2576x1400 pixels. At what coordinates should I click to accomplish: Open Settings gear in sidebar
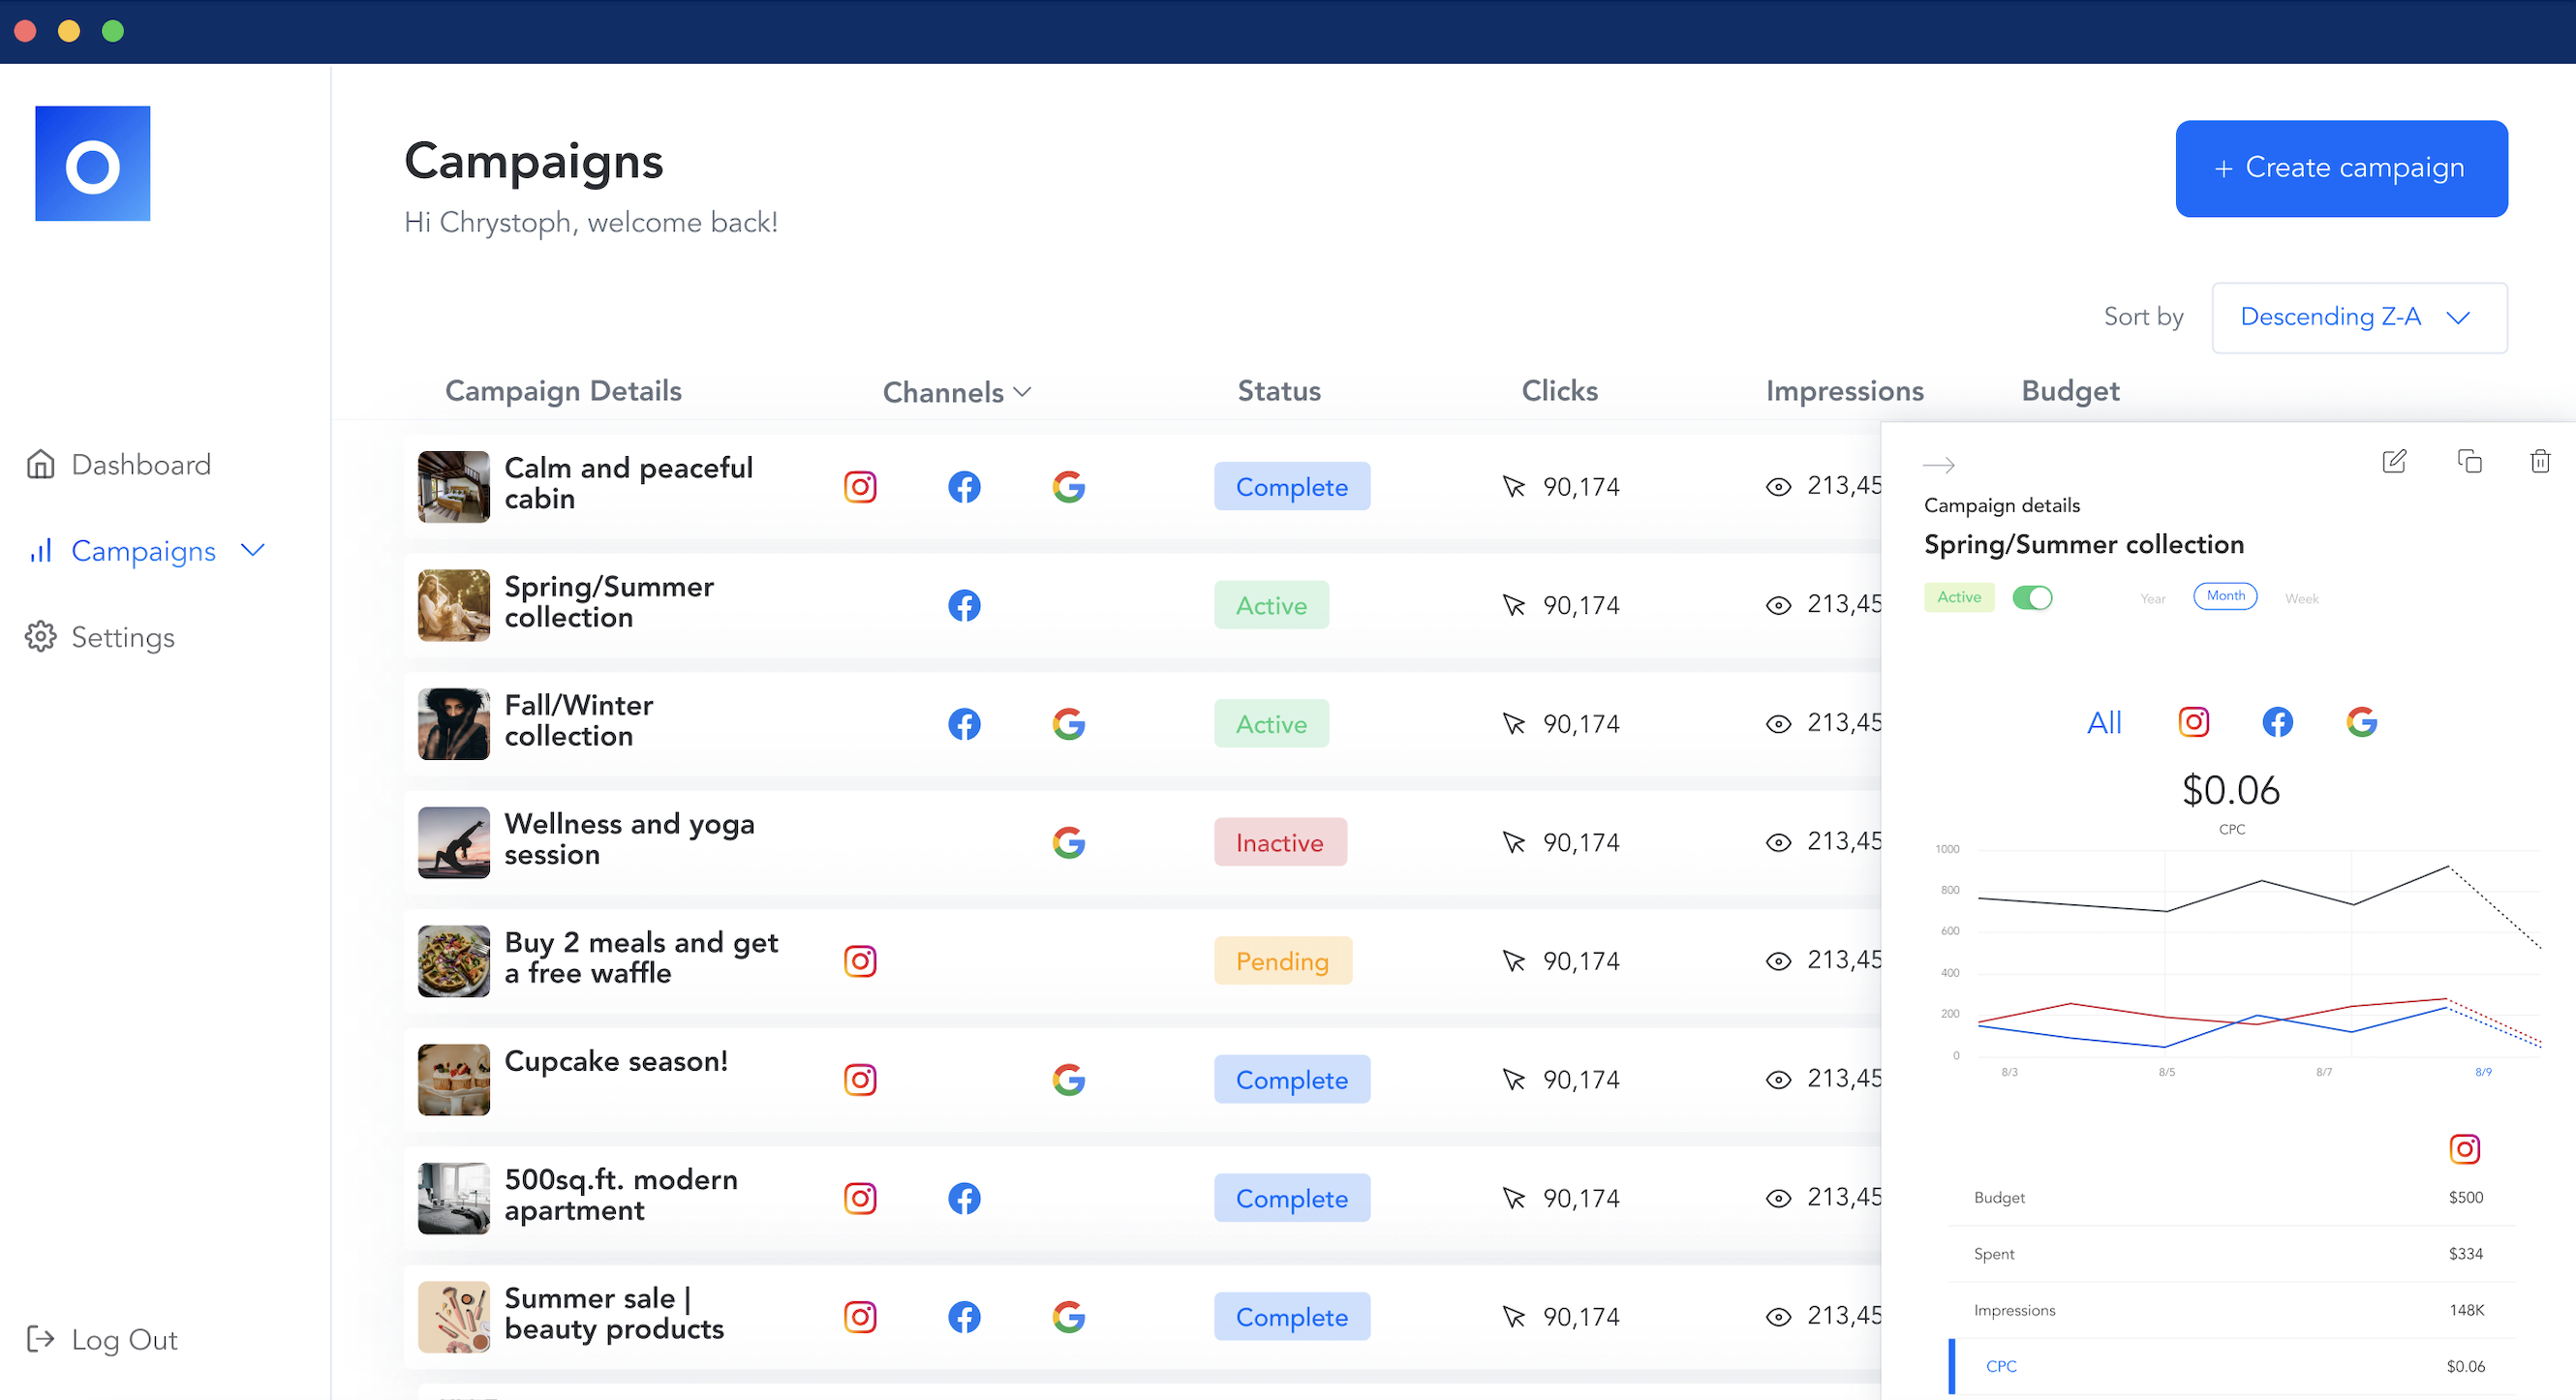[x=41, y=637]
